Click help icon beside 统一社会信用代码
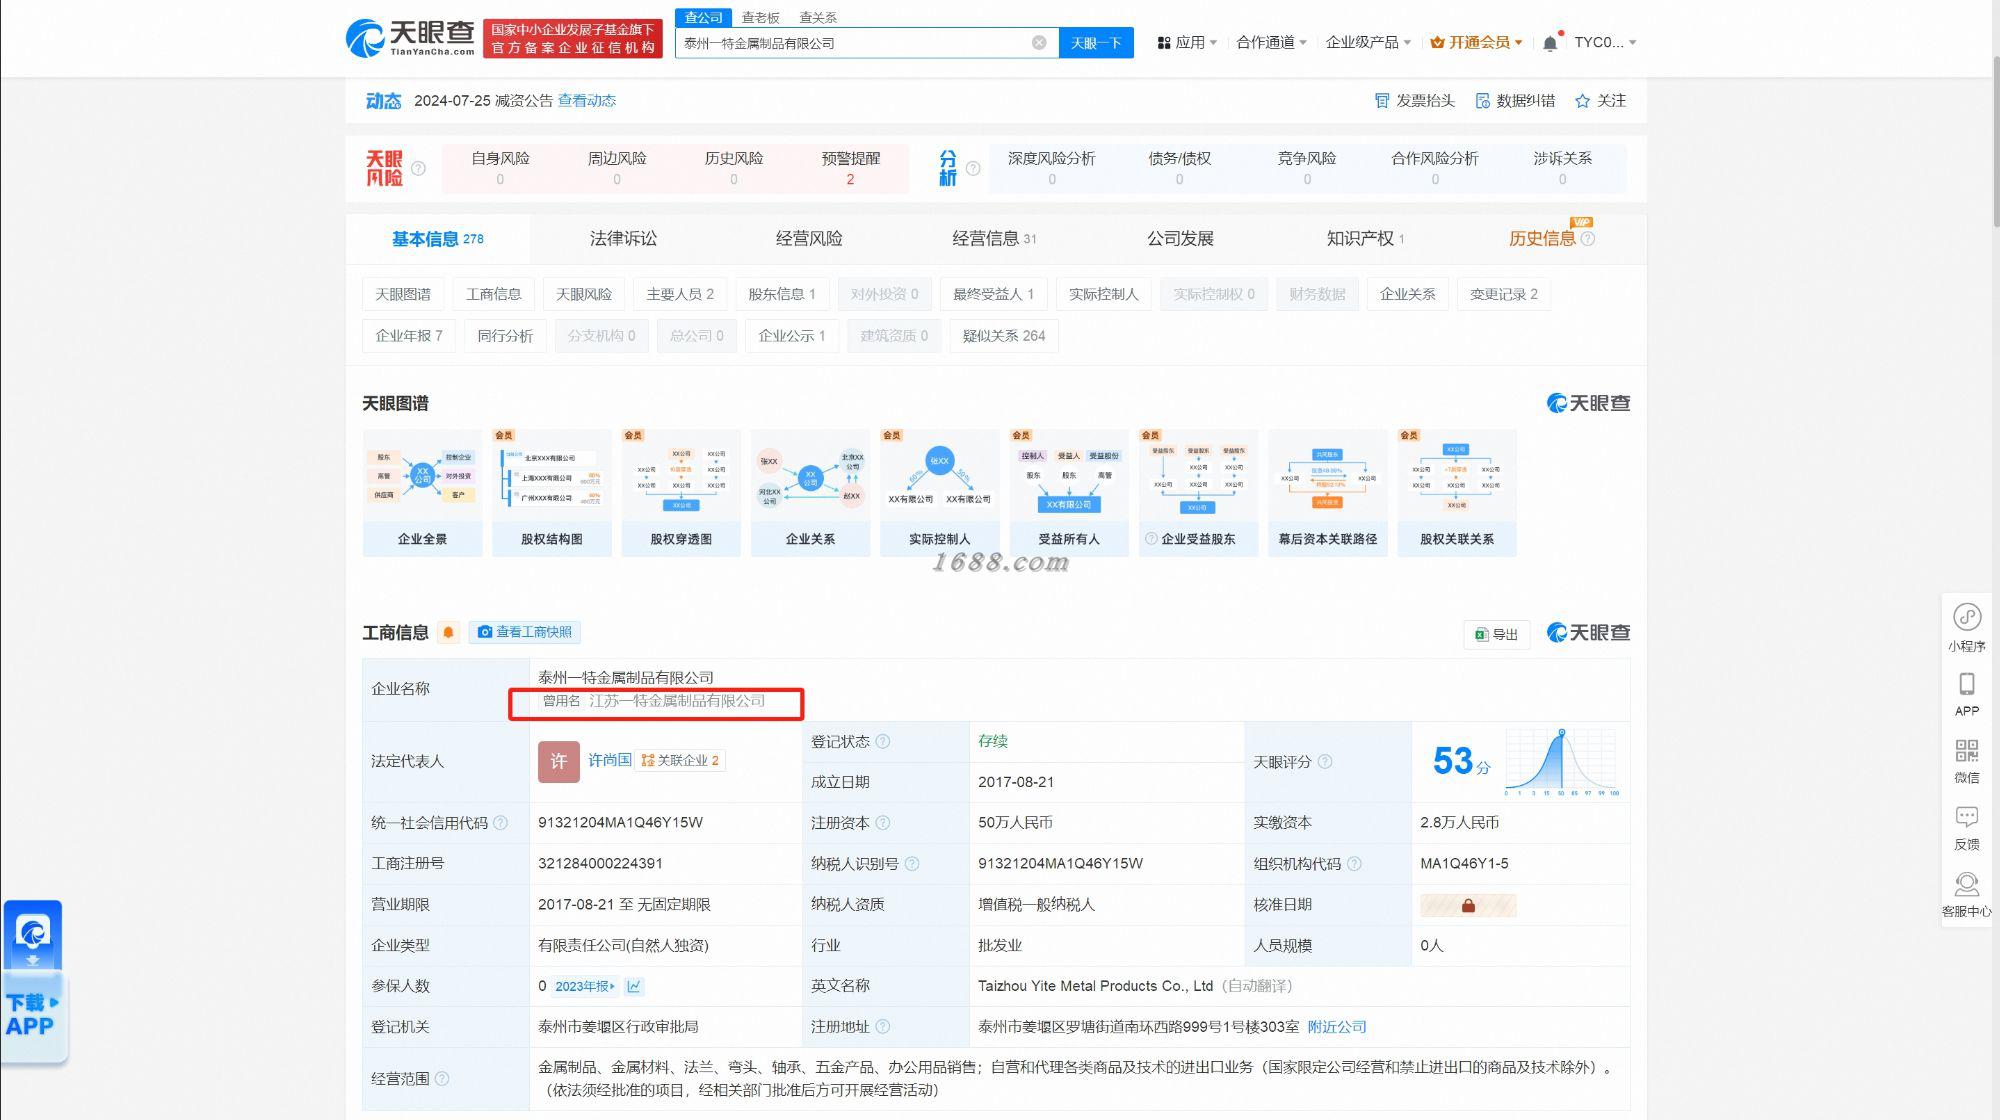2000x1120 pixels. [500, 823]
